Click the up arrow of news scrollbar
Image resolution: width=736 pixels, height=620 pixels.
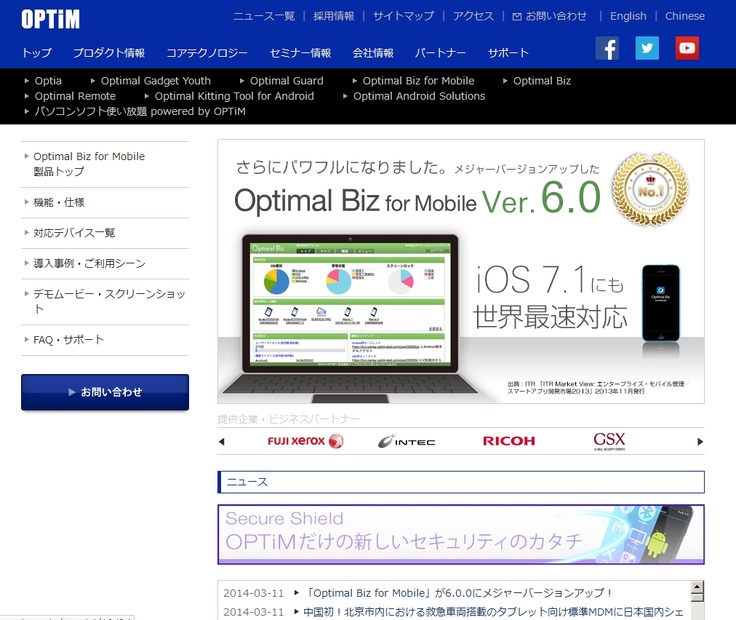coord(697,587)
